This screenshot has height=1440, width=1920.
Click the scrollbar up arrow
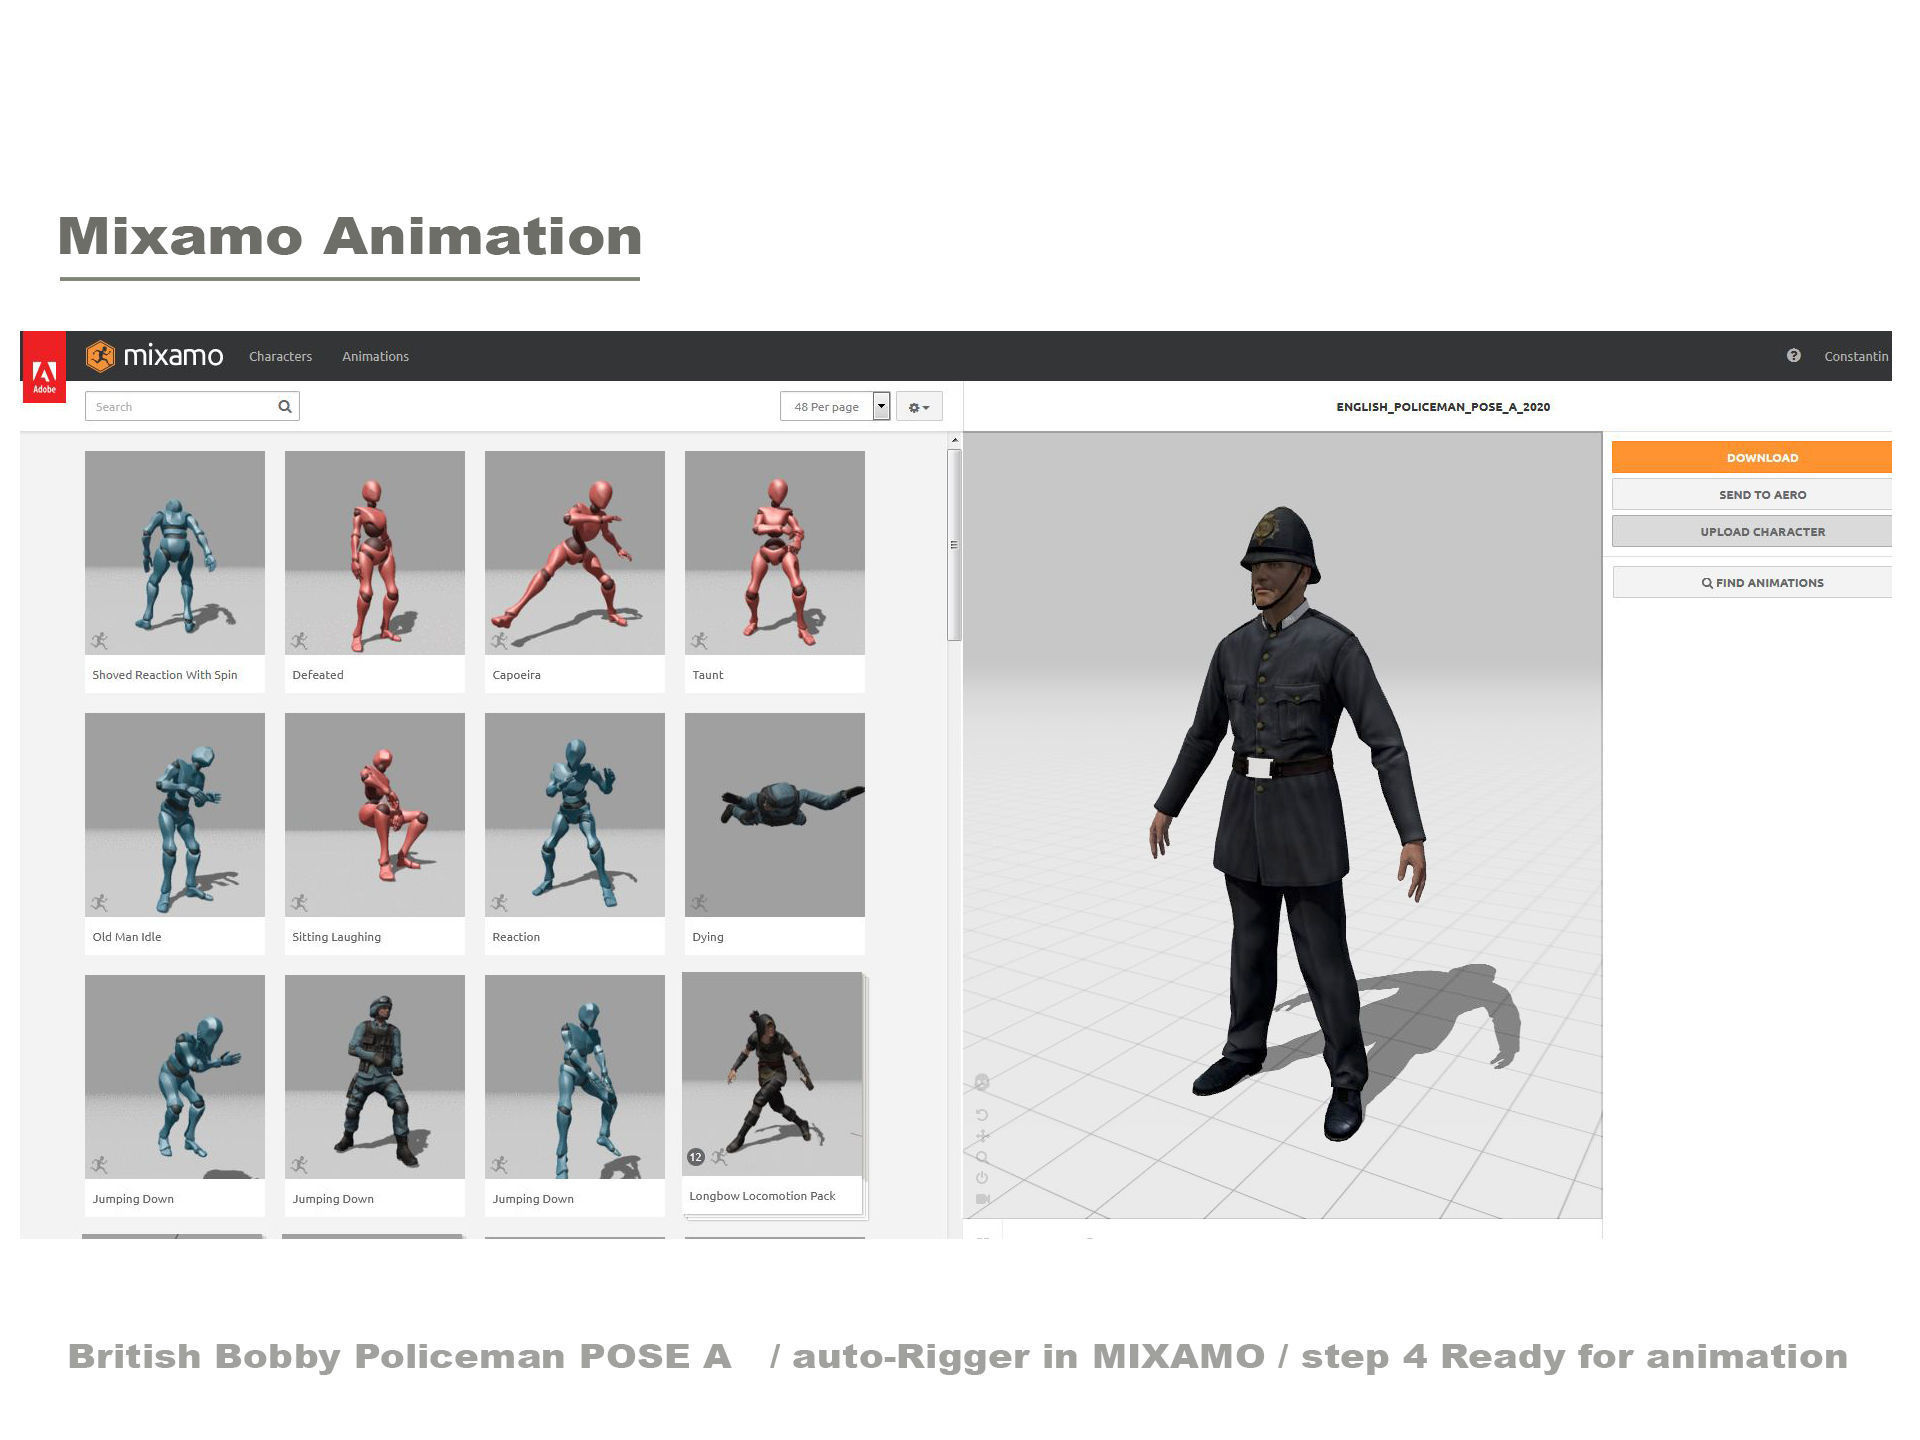click(955, 440)
